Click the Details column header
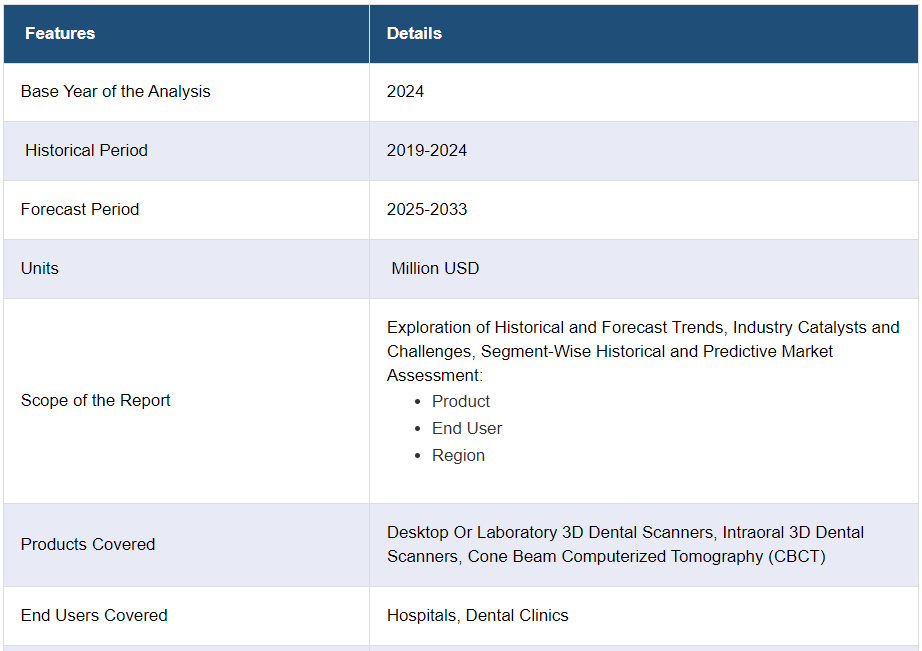Image resolution: width=922 pixels, height=651 pixels. (414, 34)
